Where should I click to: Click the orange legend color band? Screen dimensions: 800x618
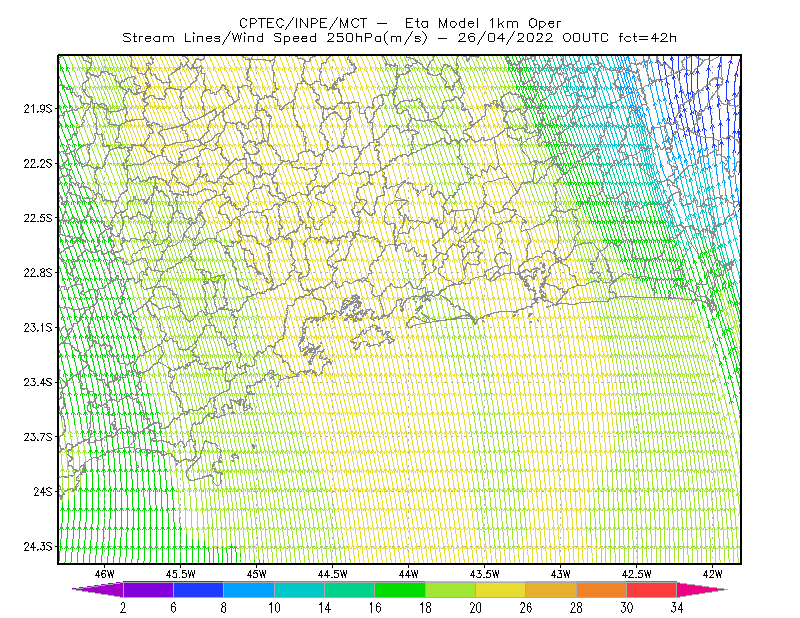[x=602, y=589]
